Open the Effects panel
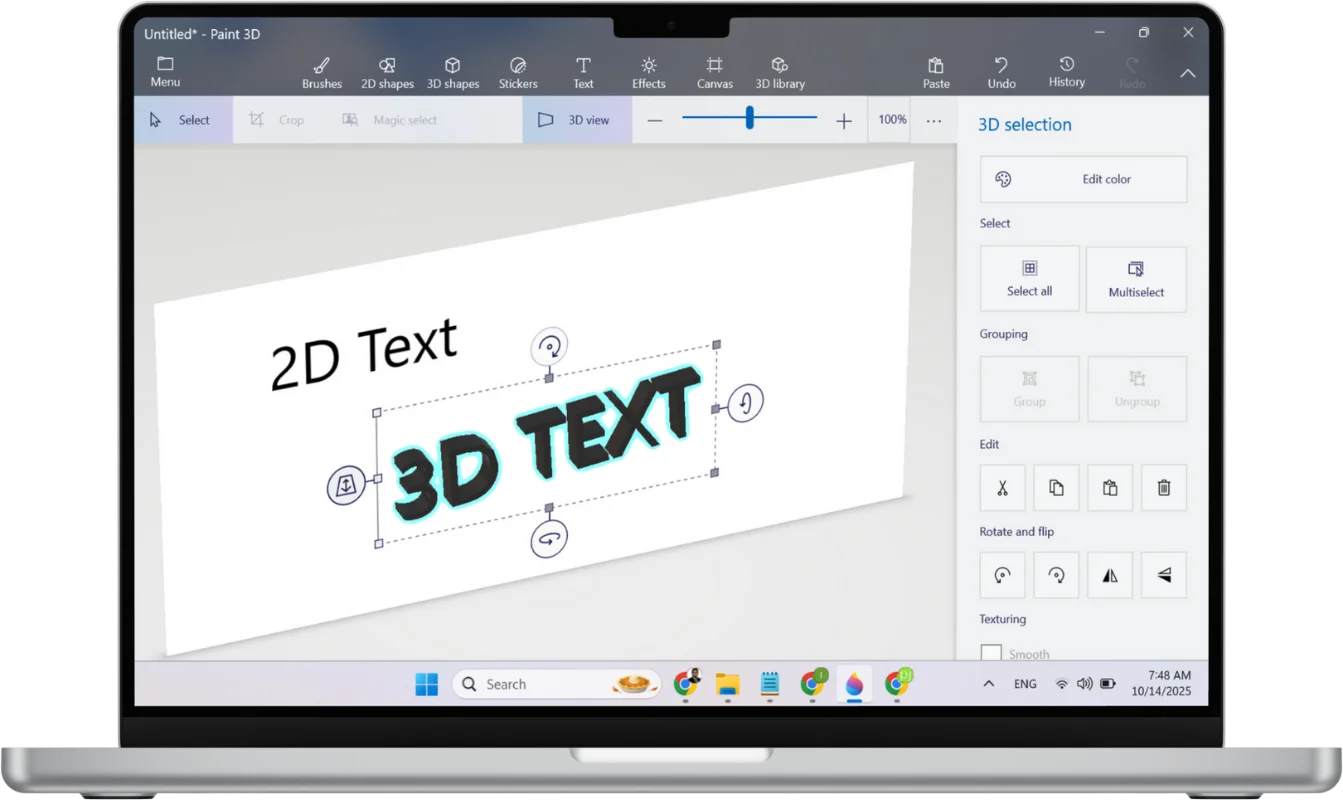This screenshot has width=1343, height=800. pyautogui.click(x=648, y=70)
